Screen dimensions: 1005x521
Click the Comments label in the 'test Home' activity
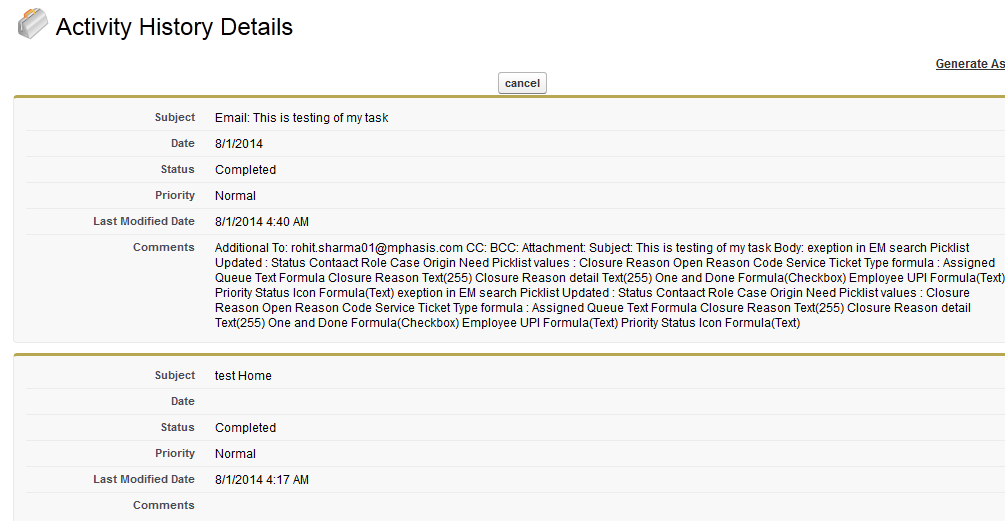[x=164, y=506]
